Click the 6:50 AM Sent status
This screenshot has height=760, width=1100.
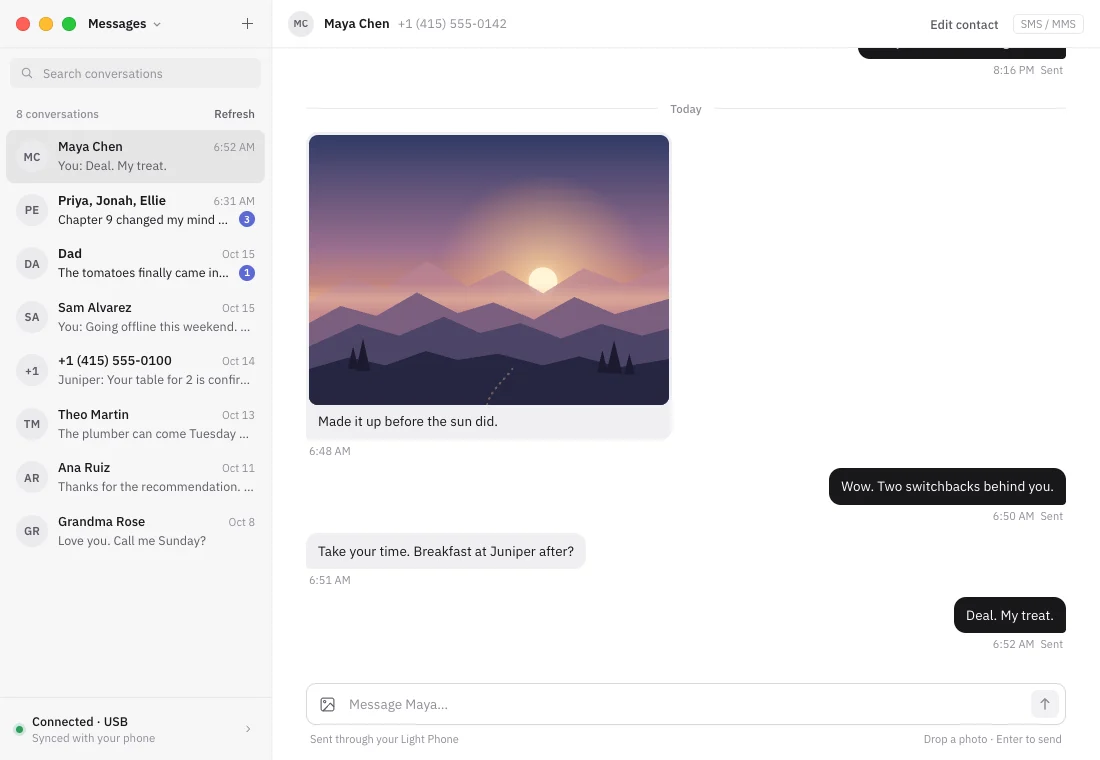[x=1028, y=516]
